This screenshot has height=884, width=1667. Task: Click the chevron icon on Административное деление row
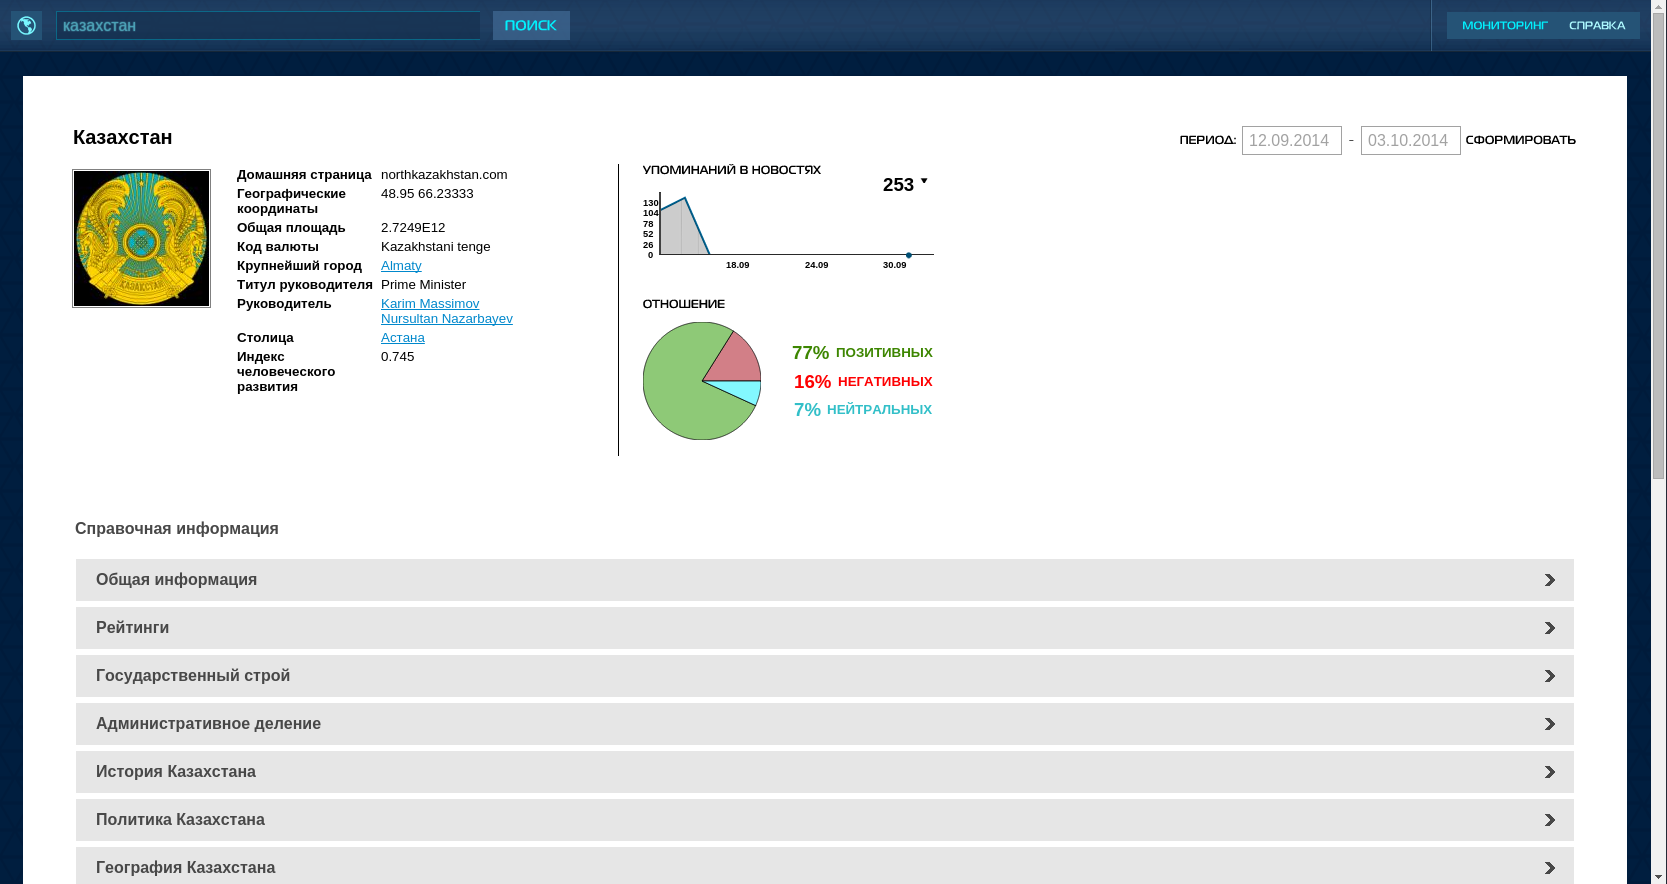tap(1549, 724)
